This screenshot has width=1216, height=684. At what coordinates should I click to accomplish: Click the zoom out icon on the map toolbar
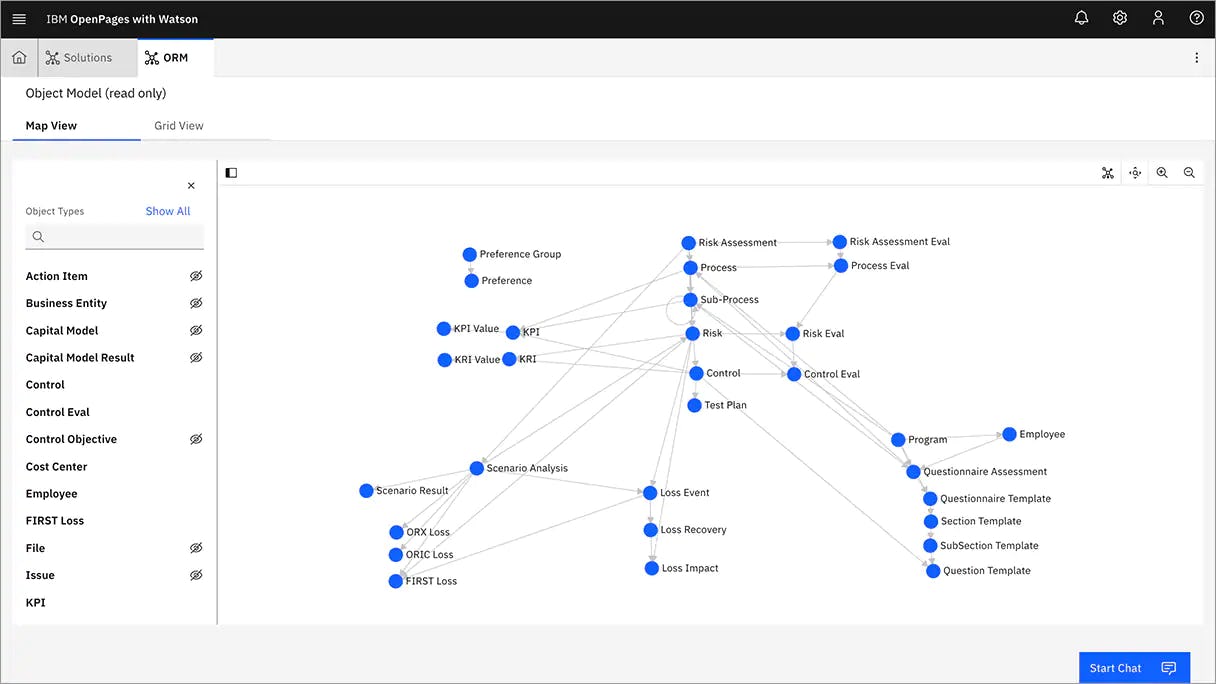1189,172
